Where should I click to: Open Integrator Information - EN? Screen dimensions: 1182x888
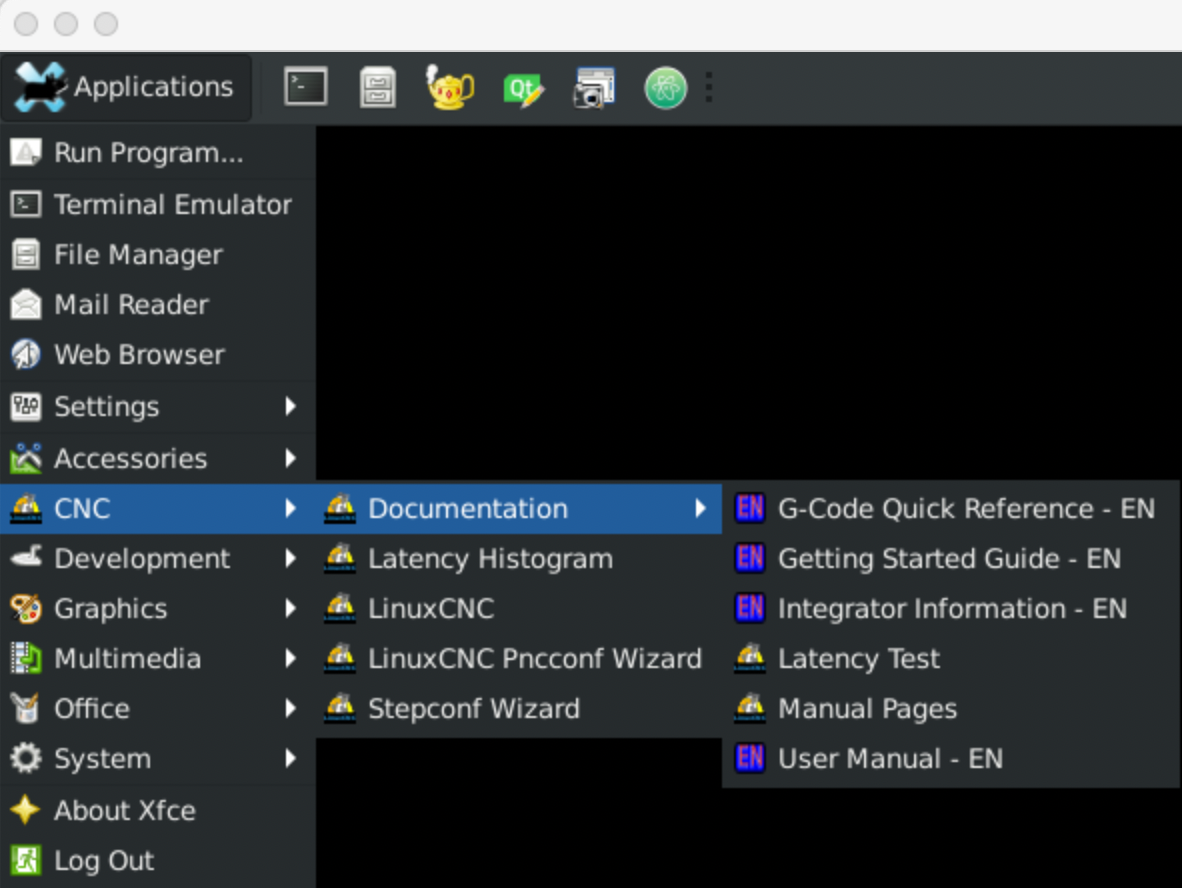[x=951, y=608]
